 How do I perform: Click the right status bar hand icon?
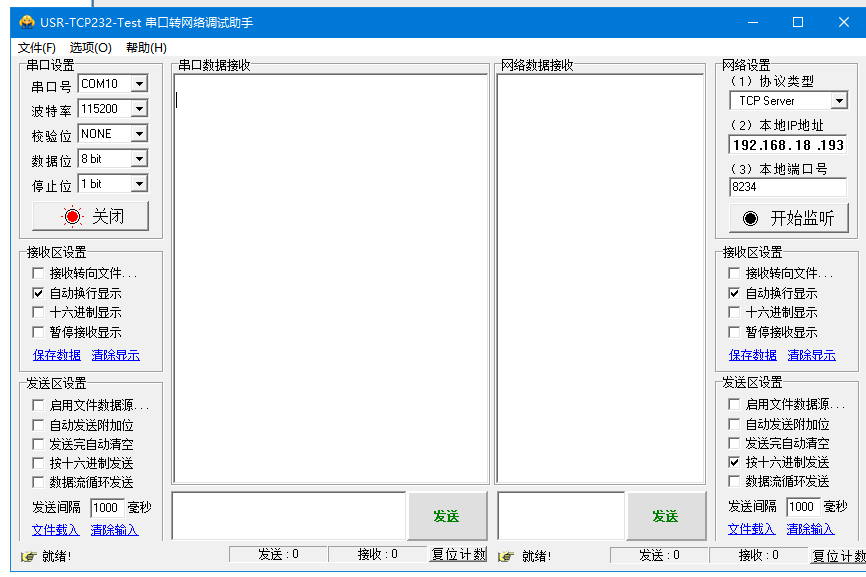click(x=506, y=556)
